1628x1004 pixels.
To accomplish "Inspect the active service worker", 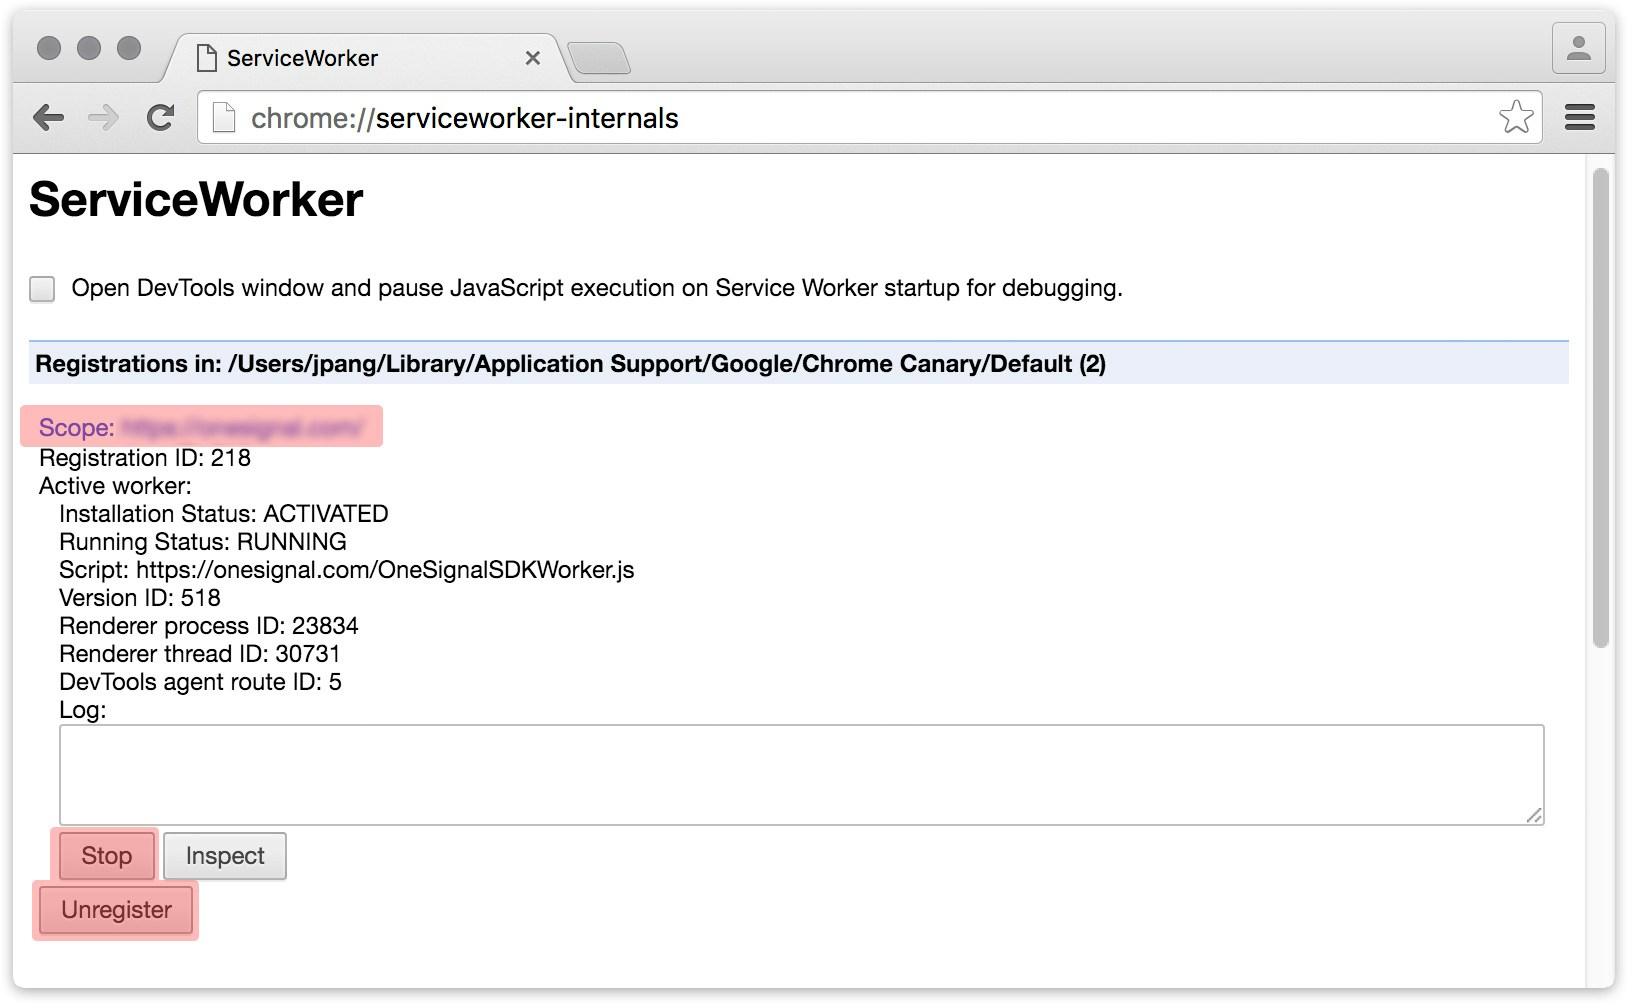I will [x=225, y=856].
